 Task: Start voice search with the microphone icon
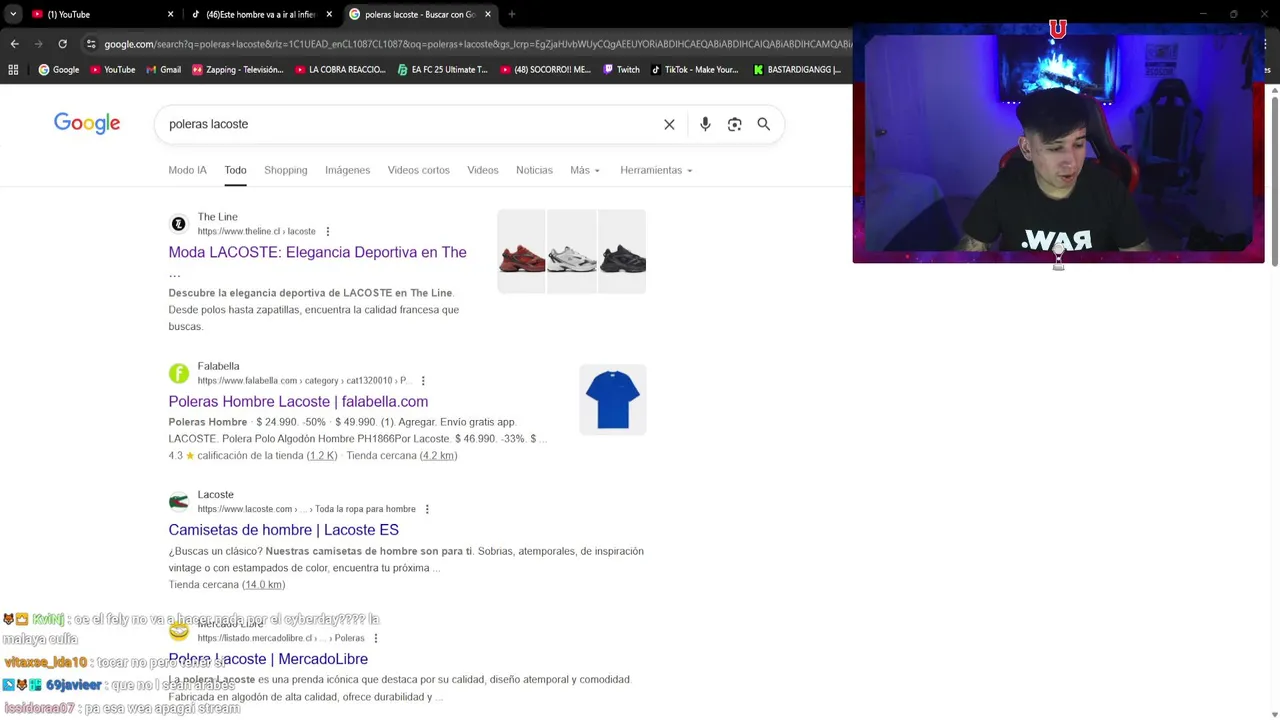click(705, 124)
